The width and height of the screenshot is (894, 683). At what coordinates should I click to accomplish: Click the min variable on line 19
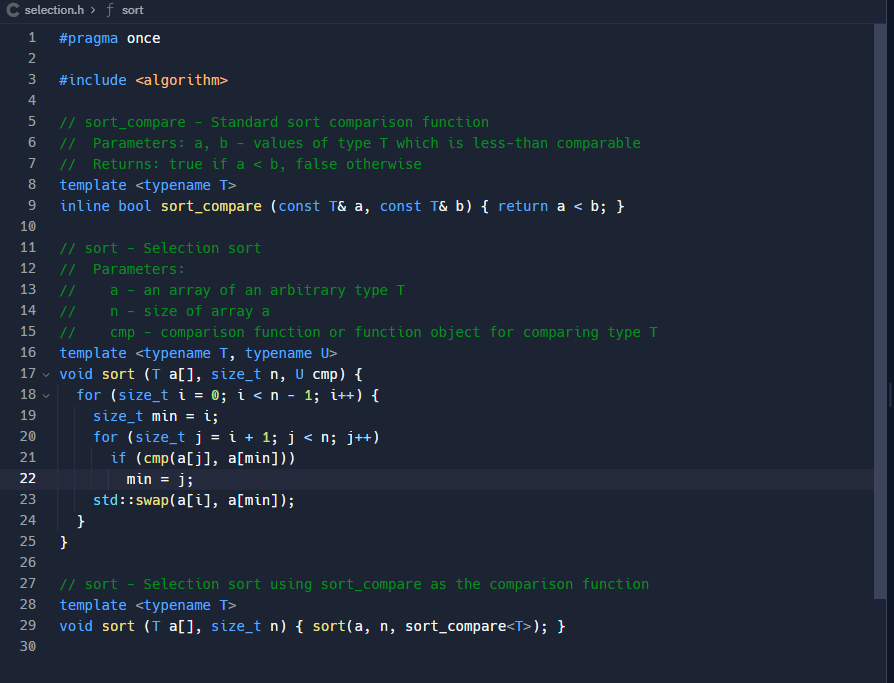pos(163,415)
